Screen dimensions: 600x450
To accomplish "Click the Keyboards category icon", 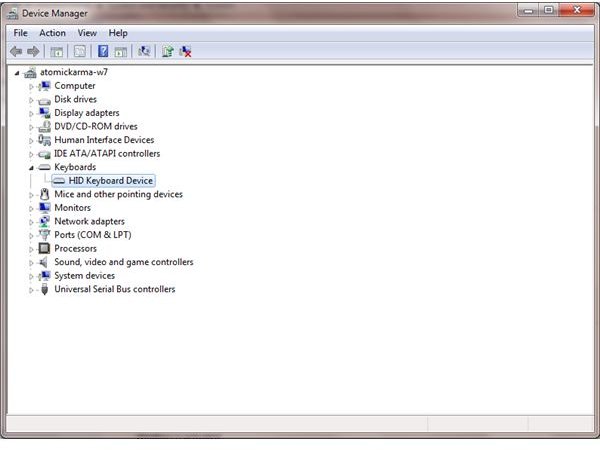I will (x=44, y=167).
